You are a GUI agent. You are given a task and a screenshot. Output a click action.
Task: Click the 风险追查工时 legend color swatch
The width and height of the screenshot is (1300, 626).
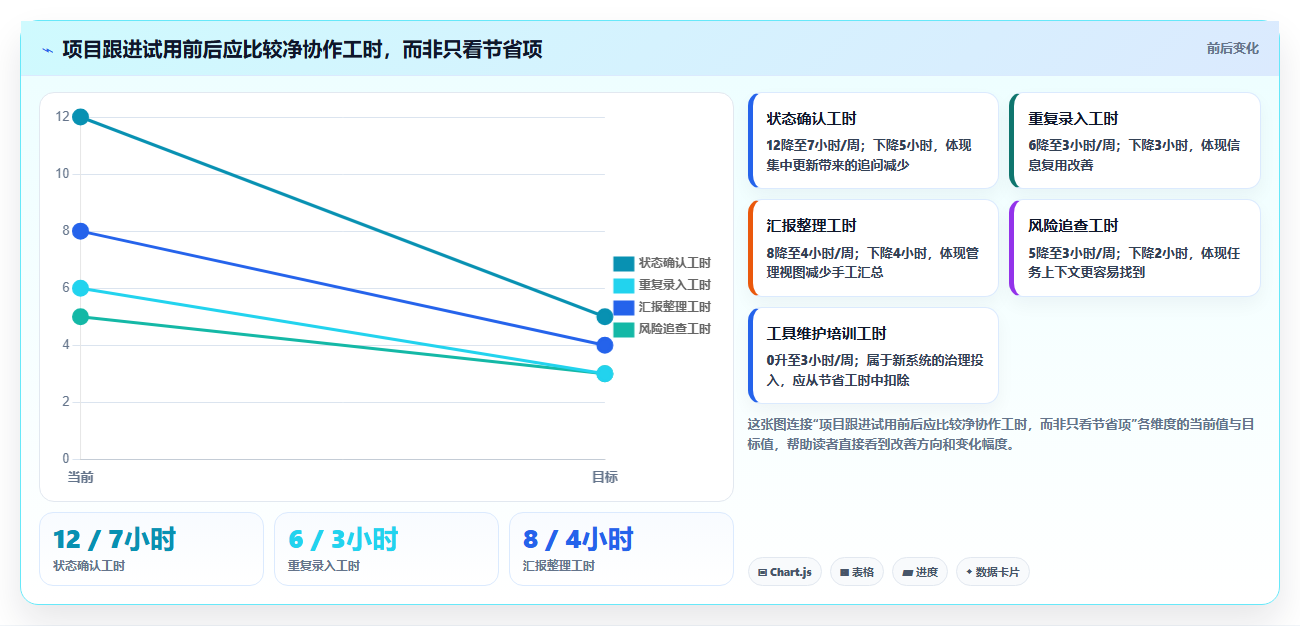pyautogui.click(x=624, y=329)
